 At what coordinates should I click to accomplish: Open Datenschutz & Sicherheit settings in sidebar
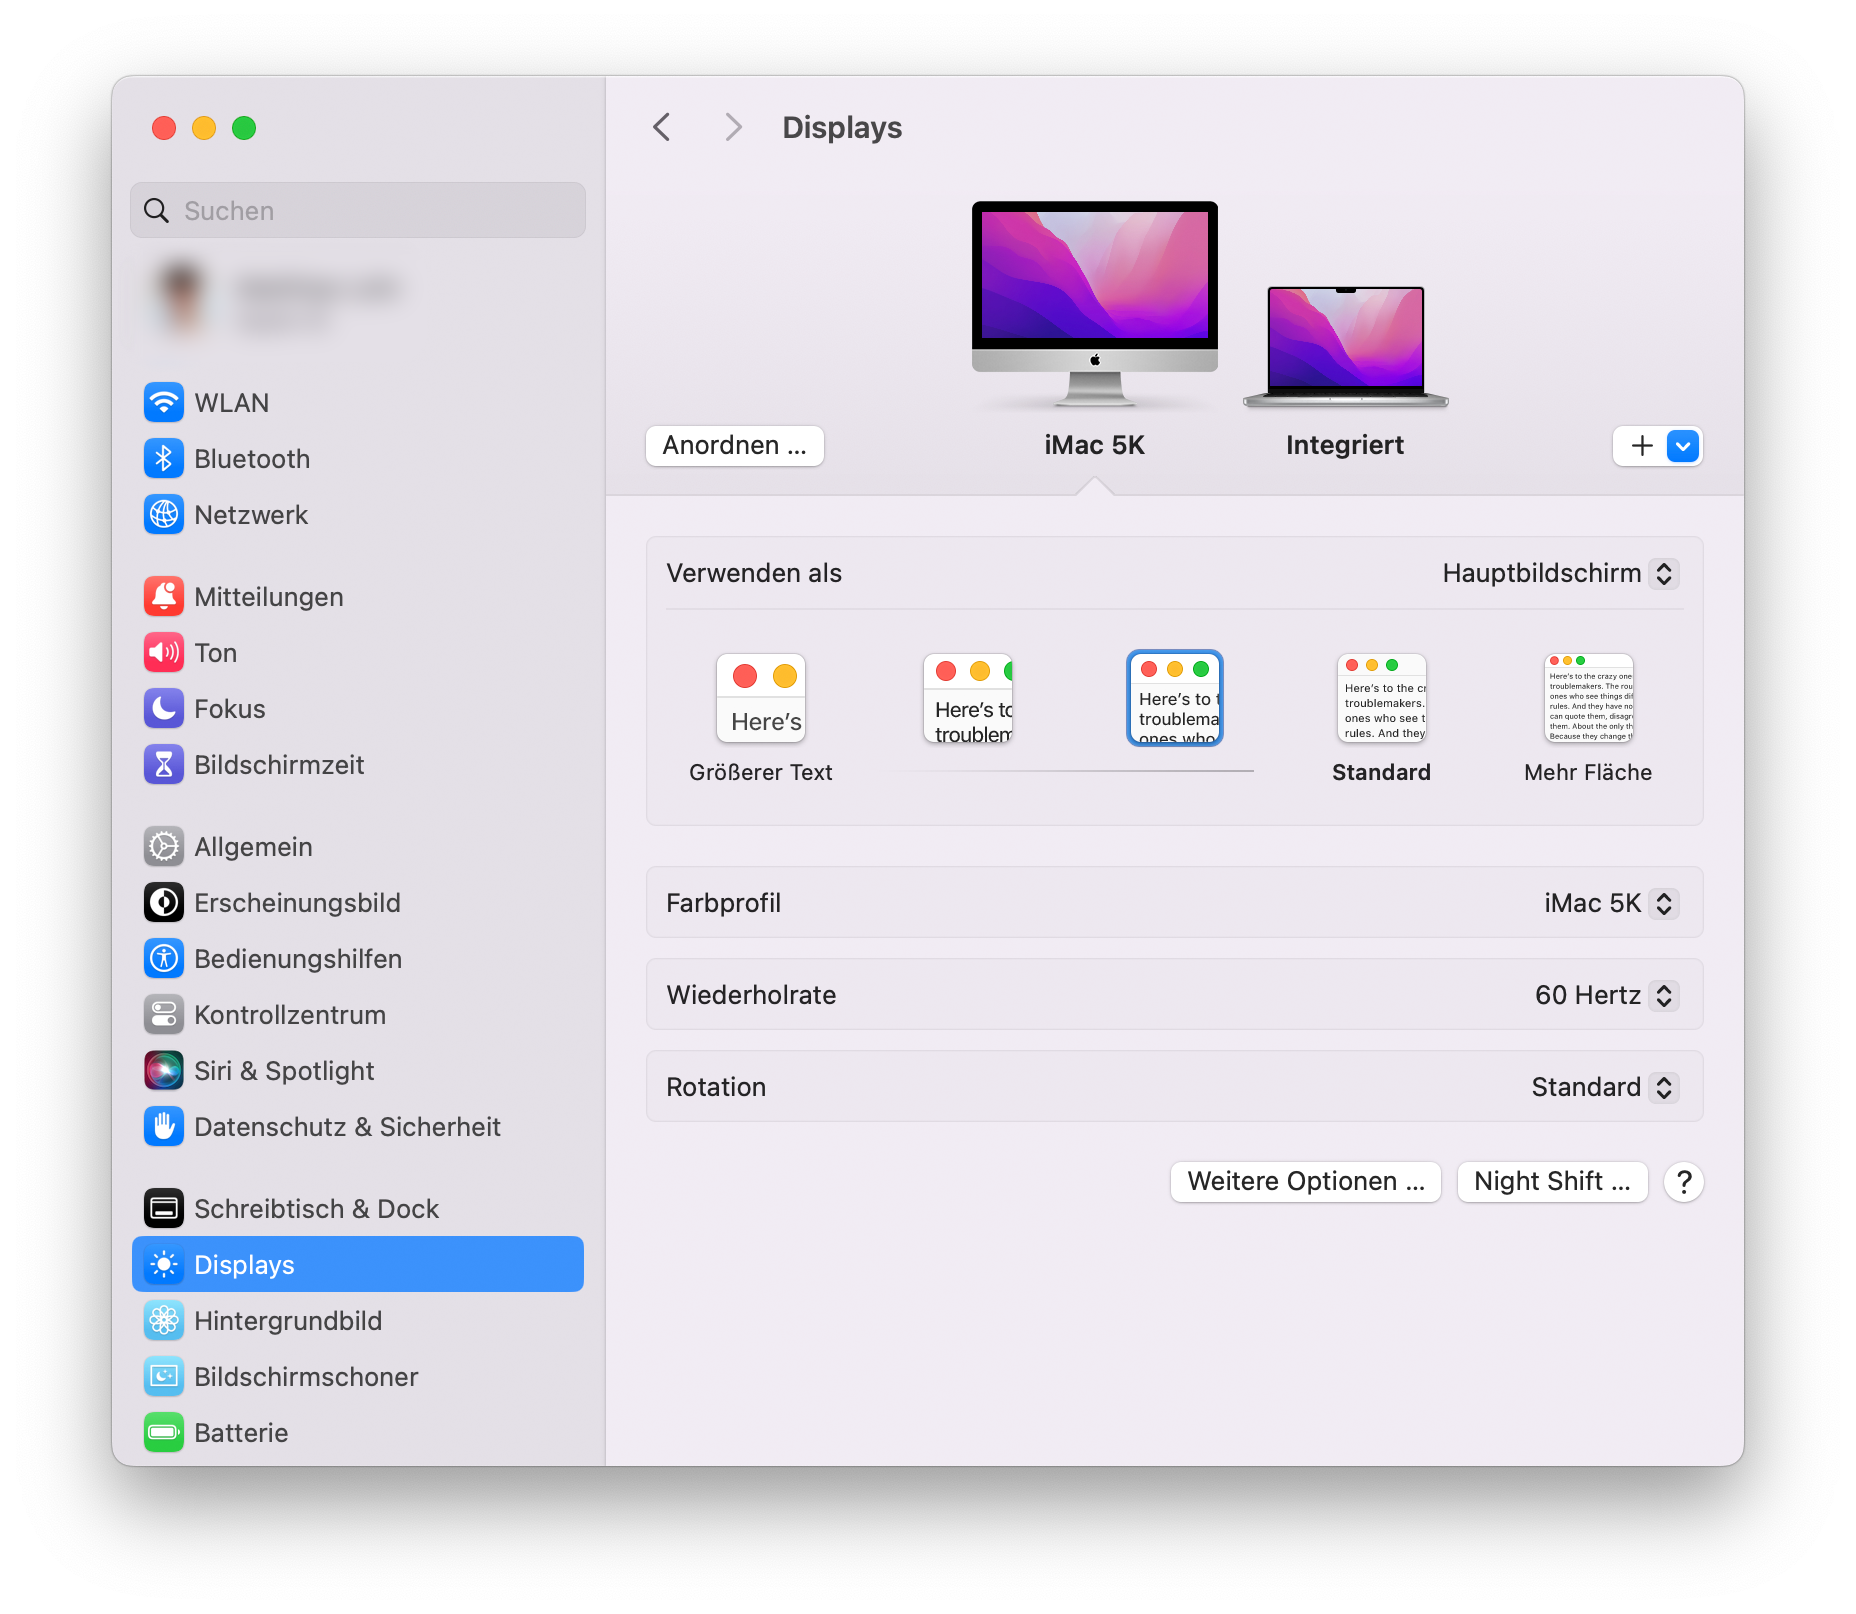[x=357, y=1127]
